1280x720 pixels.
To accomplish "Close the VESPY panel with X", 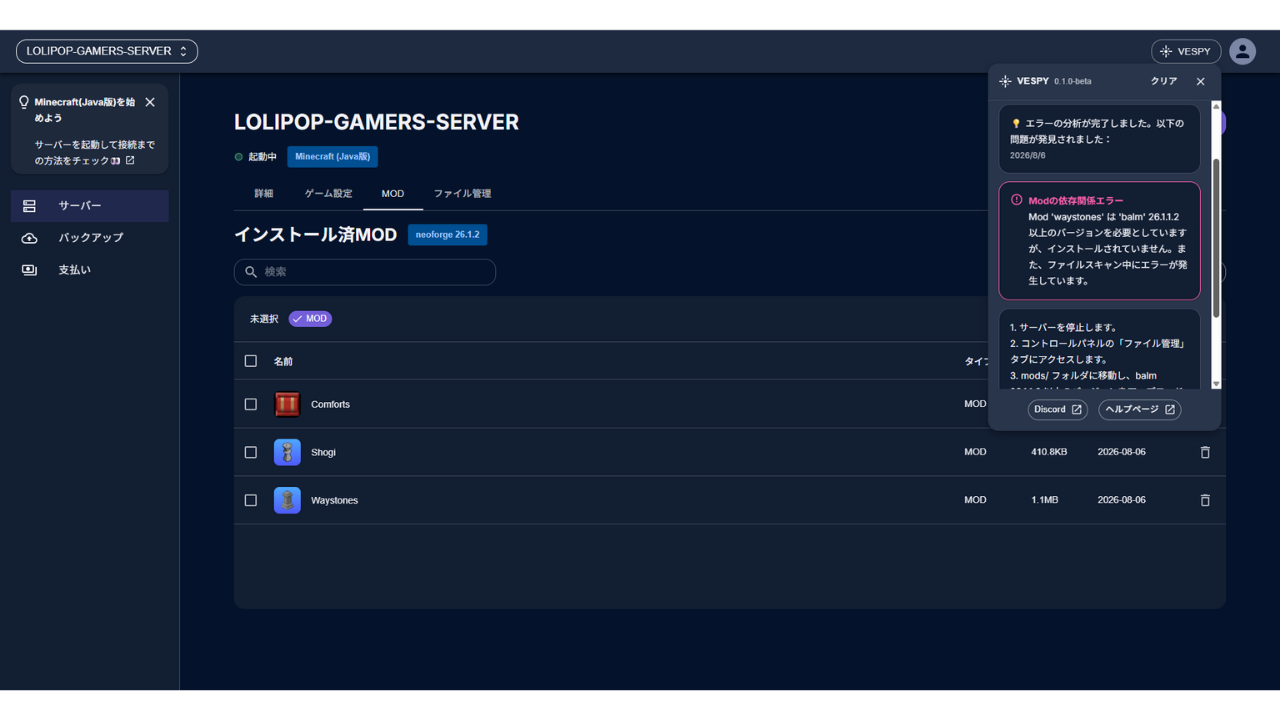I will click(1201, 82).
